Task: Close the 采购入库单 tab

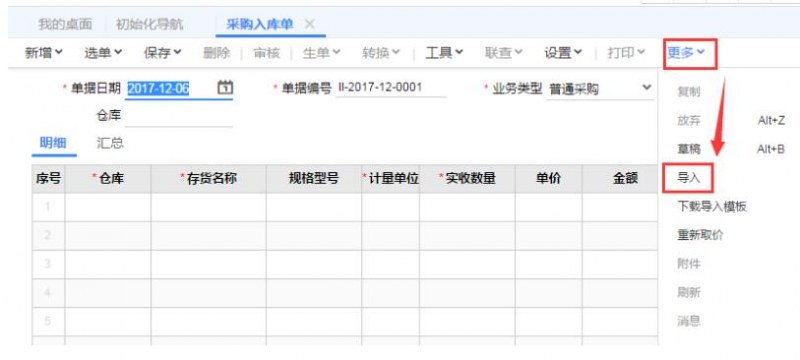Action: coord(309,24)
